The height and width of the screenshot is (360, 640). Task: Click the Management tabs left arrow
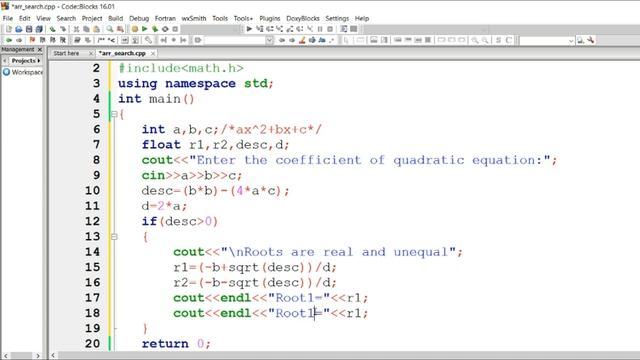click(x=4, y=60)
